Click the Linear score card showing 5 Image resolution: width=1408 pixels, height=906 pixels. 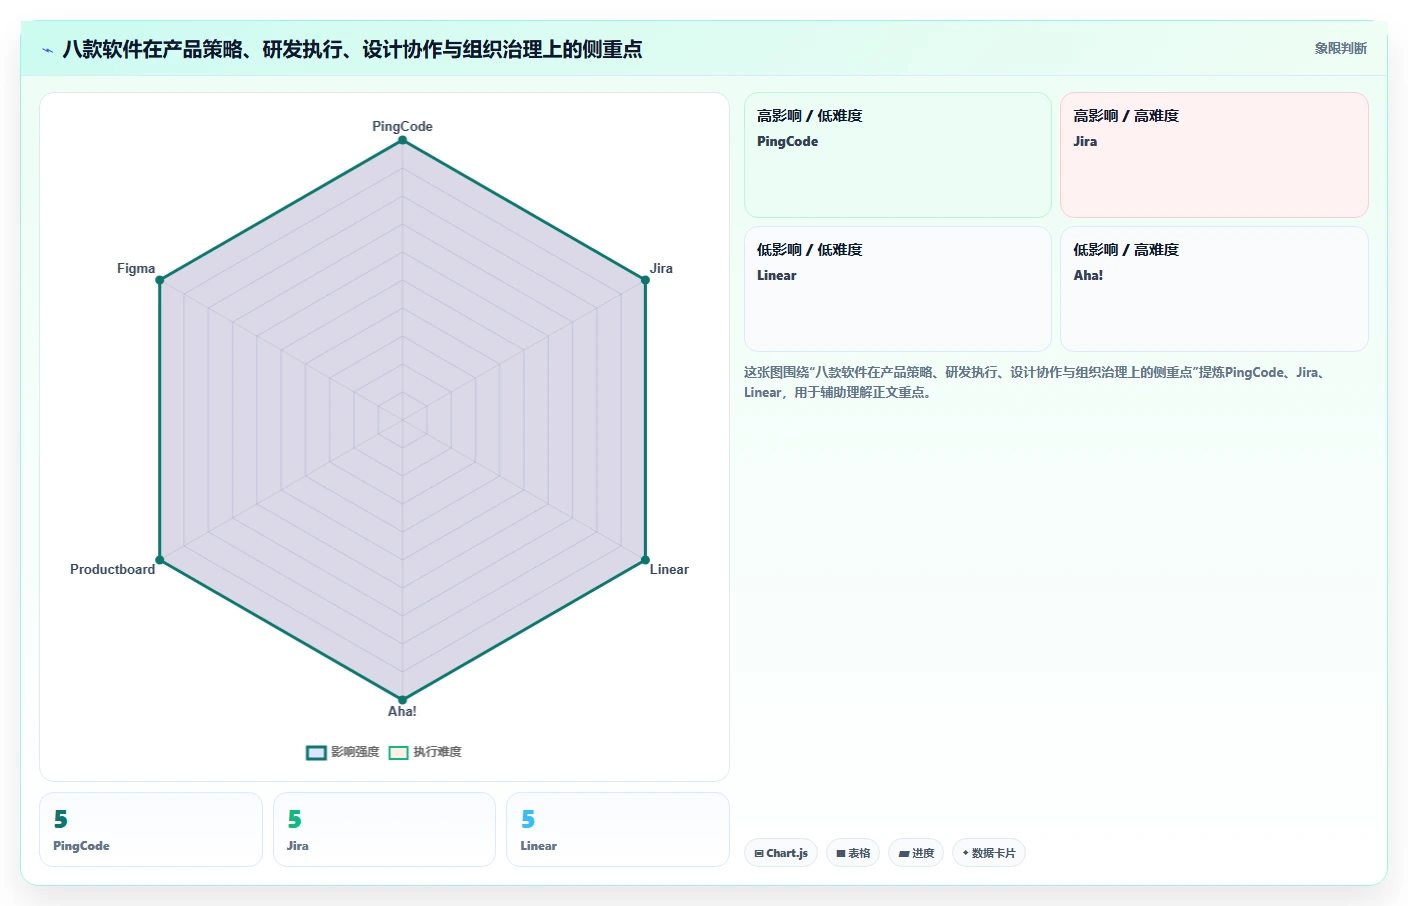coord(618,829)
